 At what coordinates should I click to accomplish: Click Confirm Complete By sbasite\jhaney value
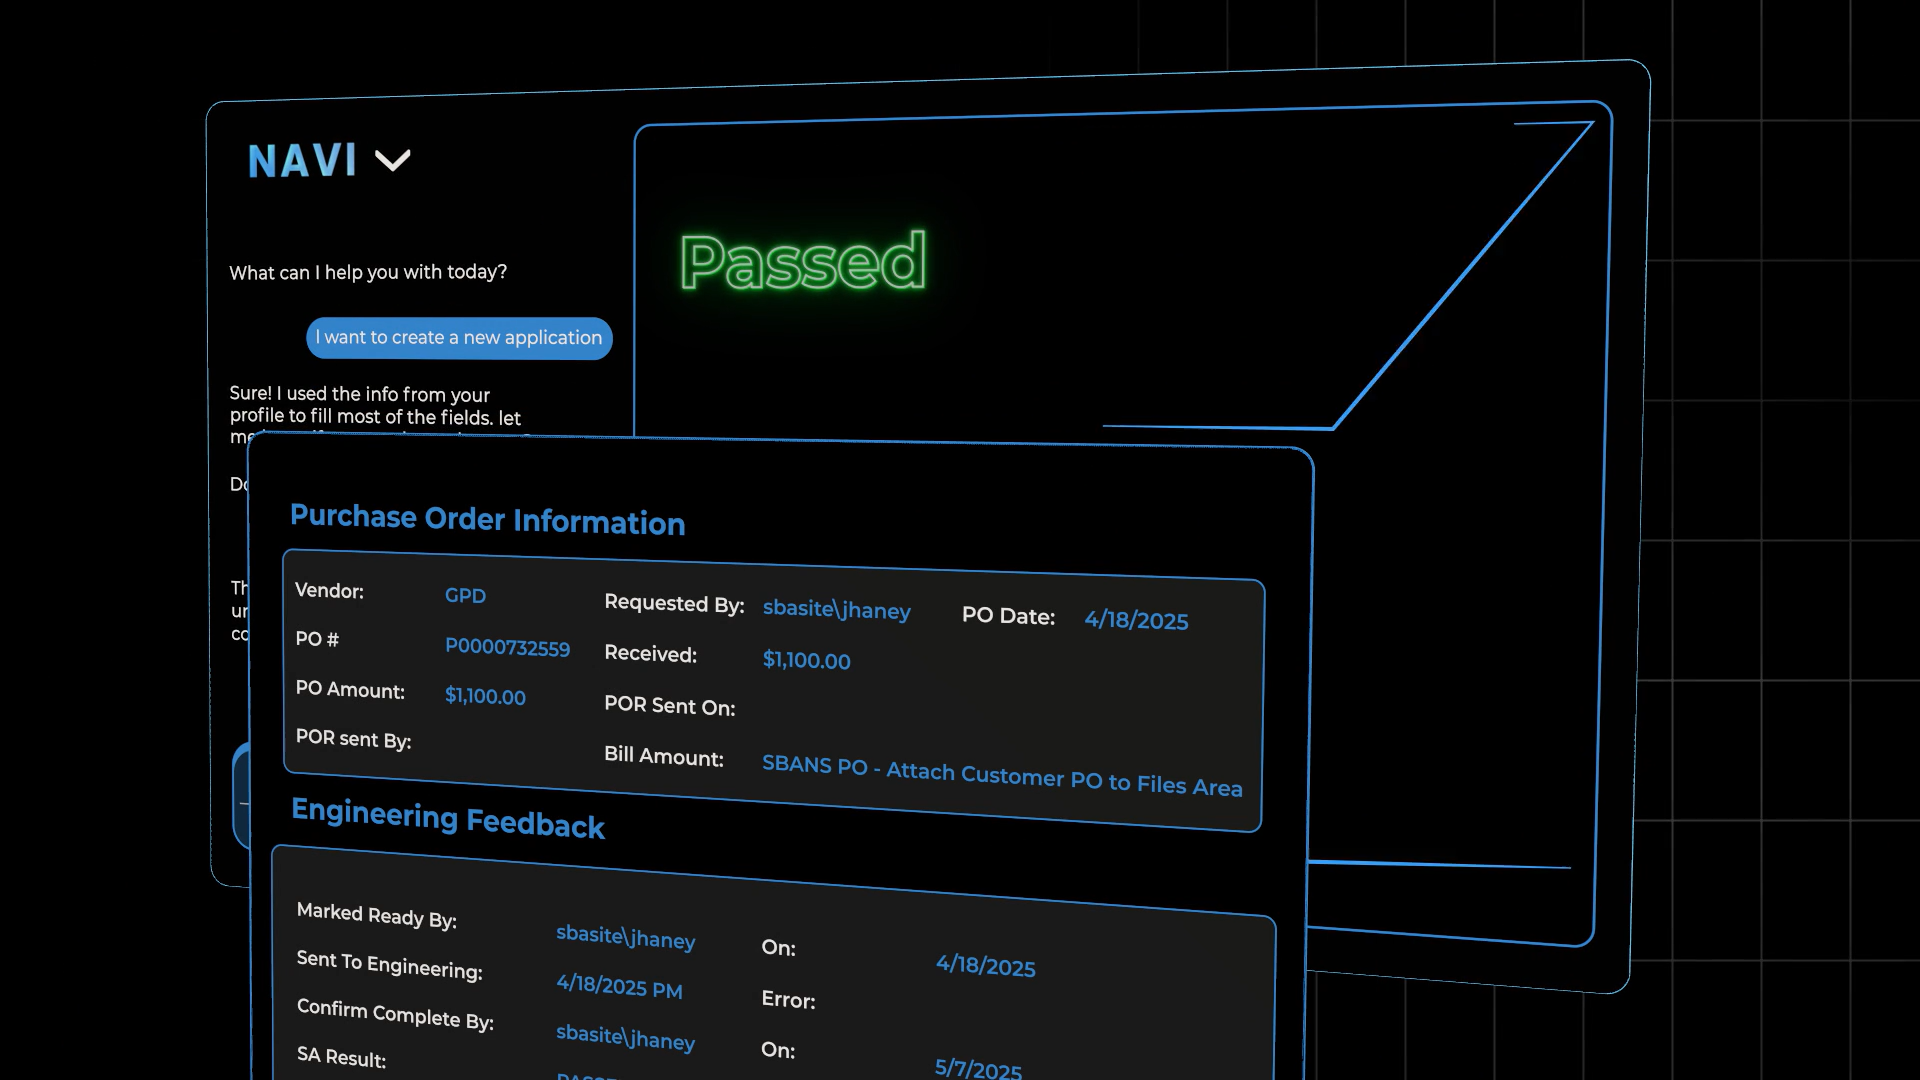(x=625, y=1038)
